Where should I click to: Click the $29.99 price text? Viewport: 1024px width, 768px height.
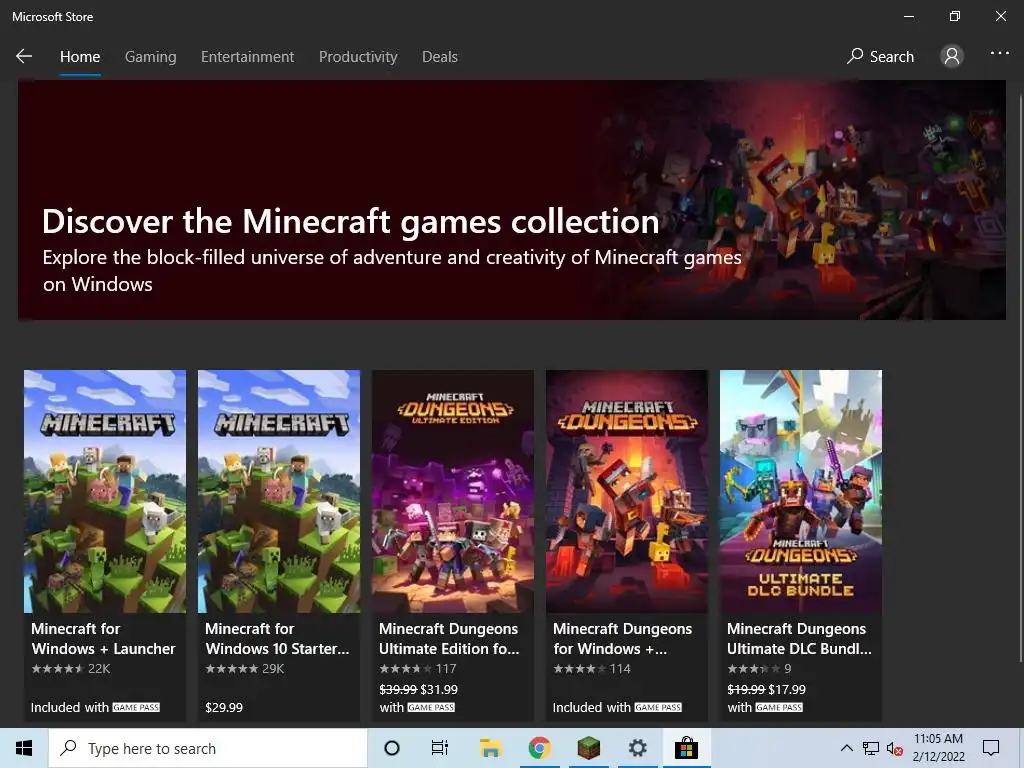tap(224, 707)
